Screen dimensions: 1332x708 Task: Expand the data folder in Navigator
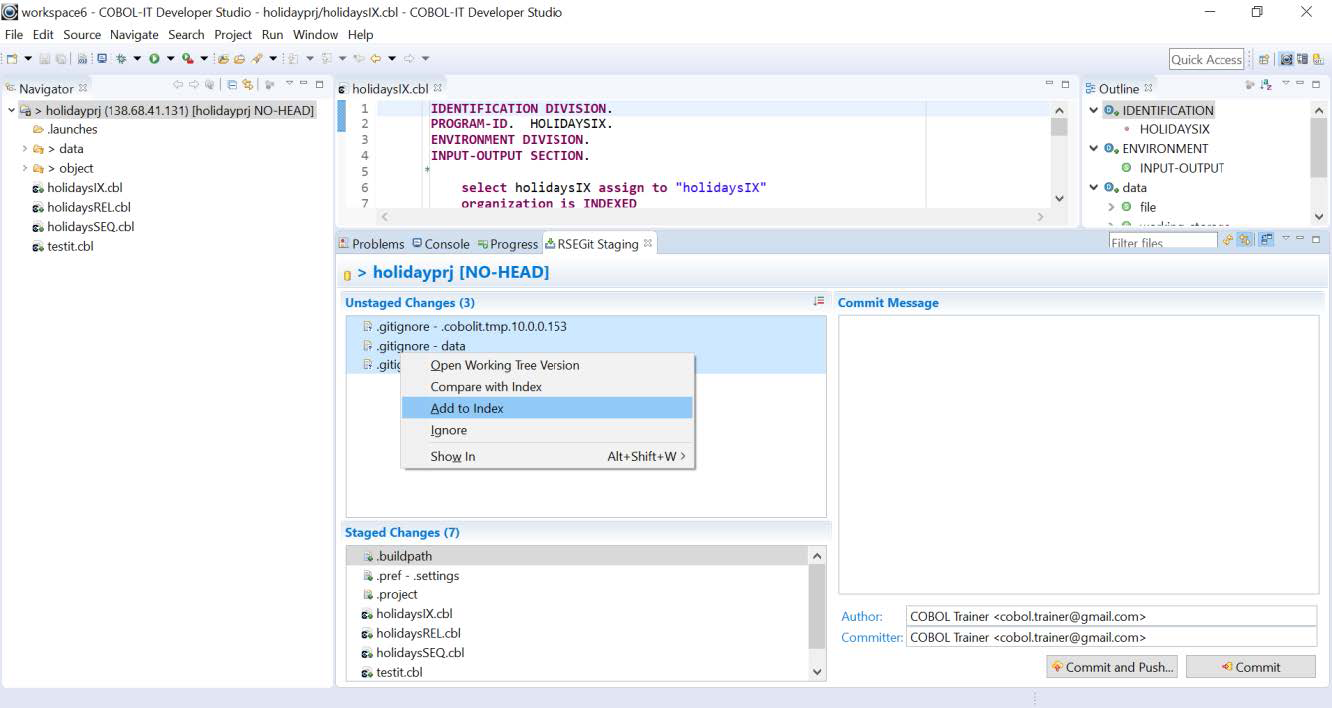25,149
